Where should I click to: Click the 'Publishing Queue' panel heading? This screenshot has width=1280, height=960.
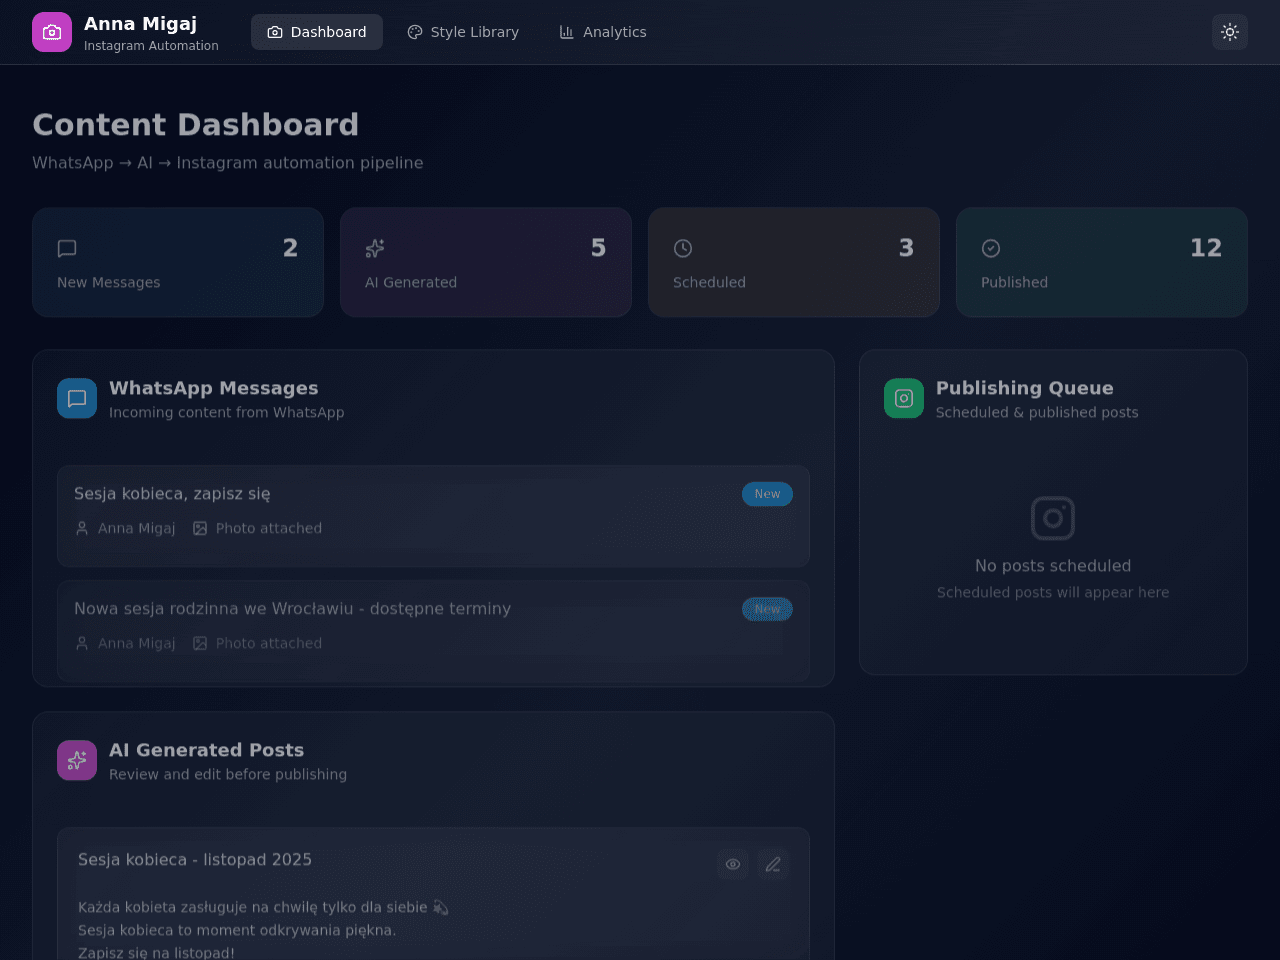1024,388
